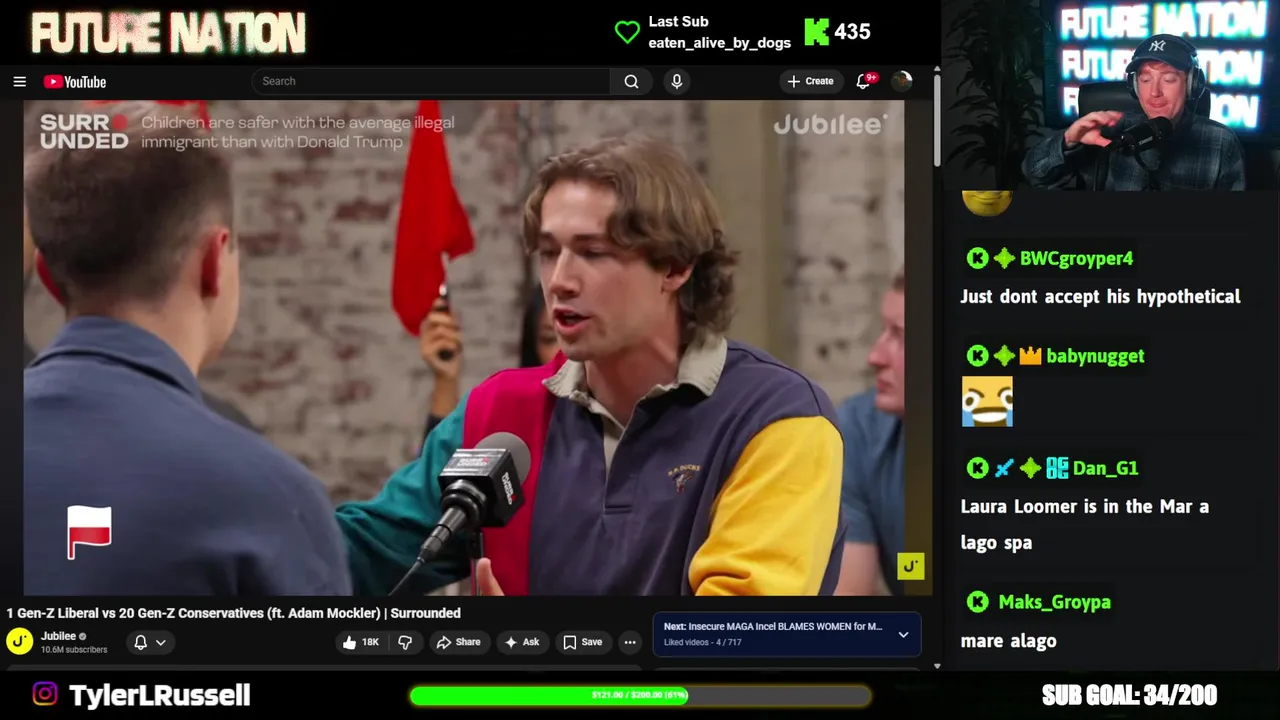Viewport: 1280px width, 720px height.
Task: Go to YouTube home via logo
Action: tap(75, 82)
